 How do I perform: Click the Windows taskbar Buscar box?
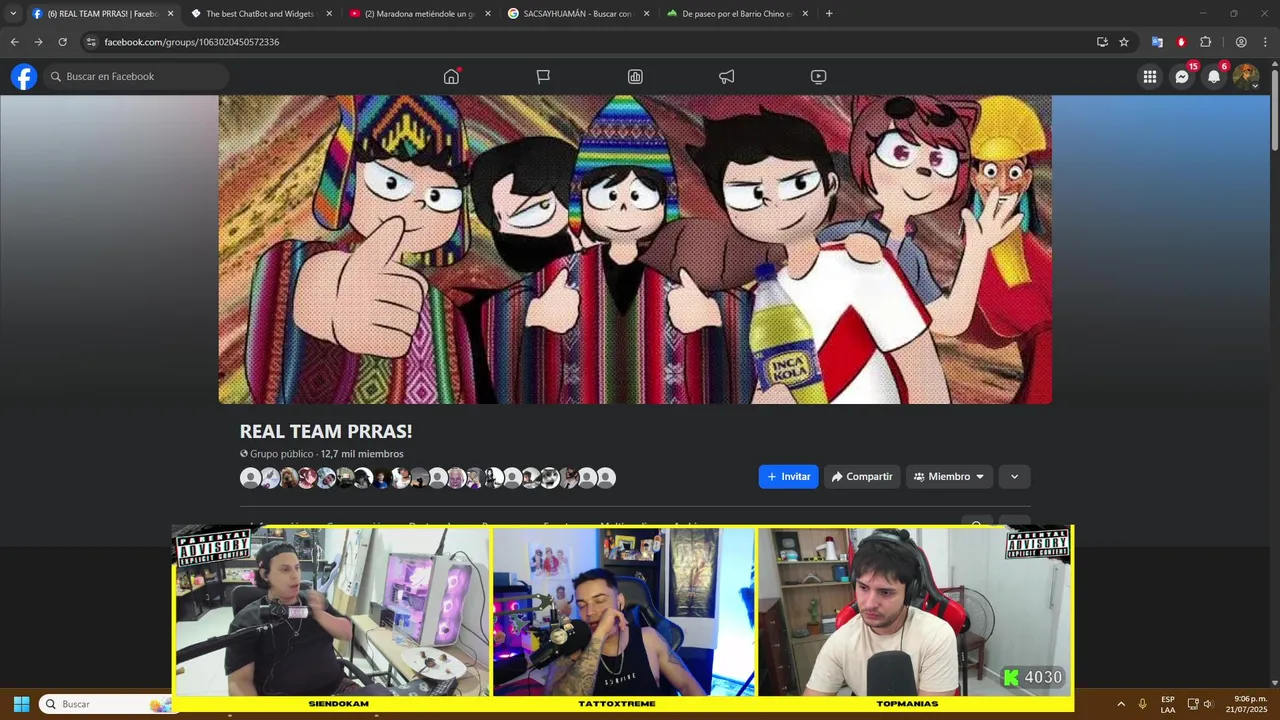click(106, 704)
